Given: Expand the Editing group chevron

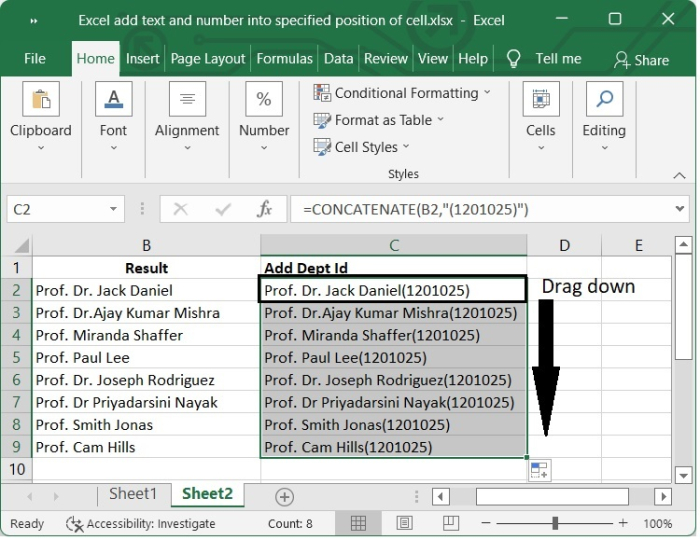Looking at the screenshot, I should pyautogui.click(x=604, y=148).
